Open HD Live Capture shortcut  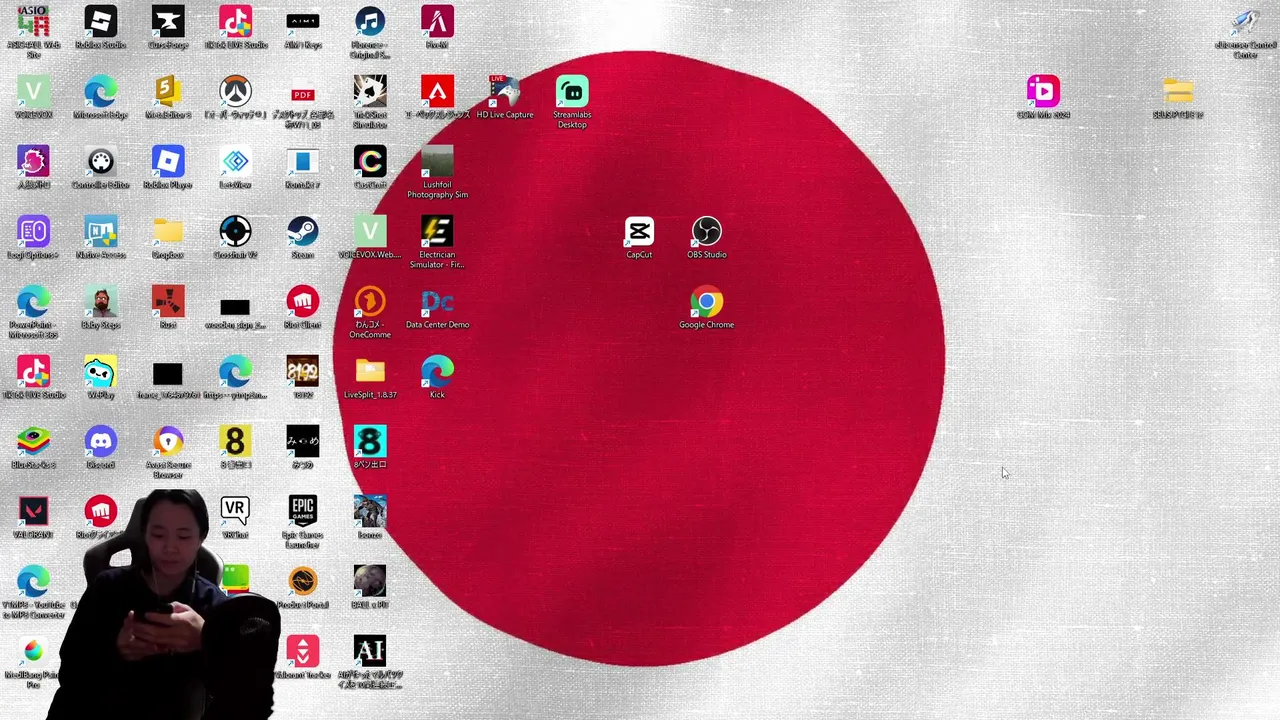pyautogui.click(x=505, y=92)
